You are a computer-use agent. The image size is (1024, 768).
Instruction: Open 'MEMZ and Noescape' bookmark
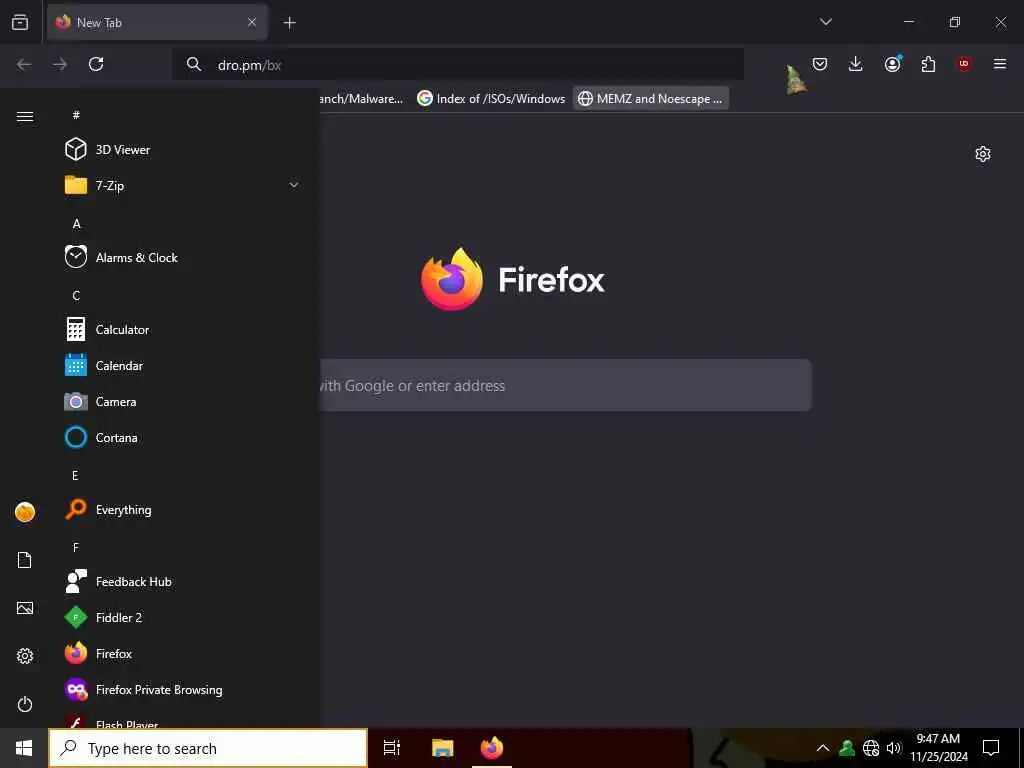(651, 99)
